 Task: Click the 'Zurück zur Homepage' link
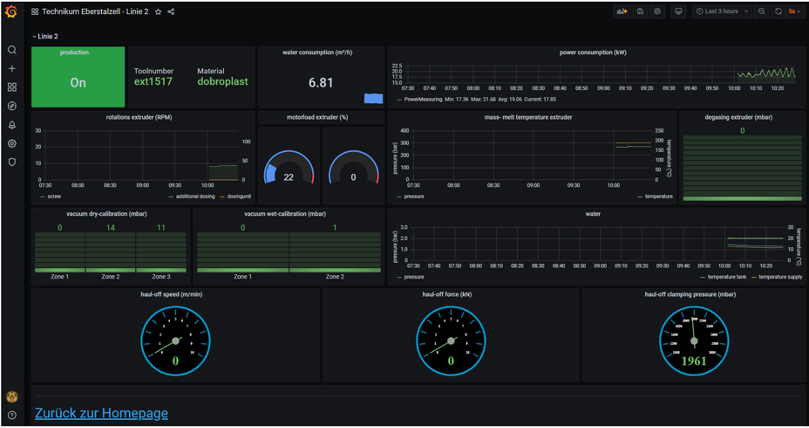[101, 413]
